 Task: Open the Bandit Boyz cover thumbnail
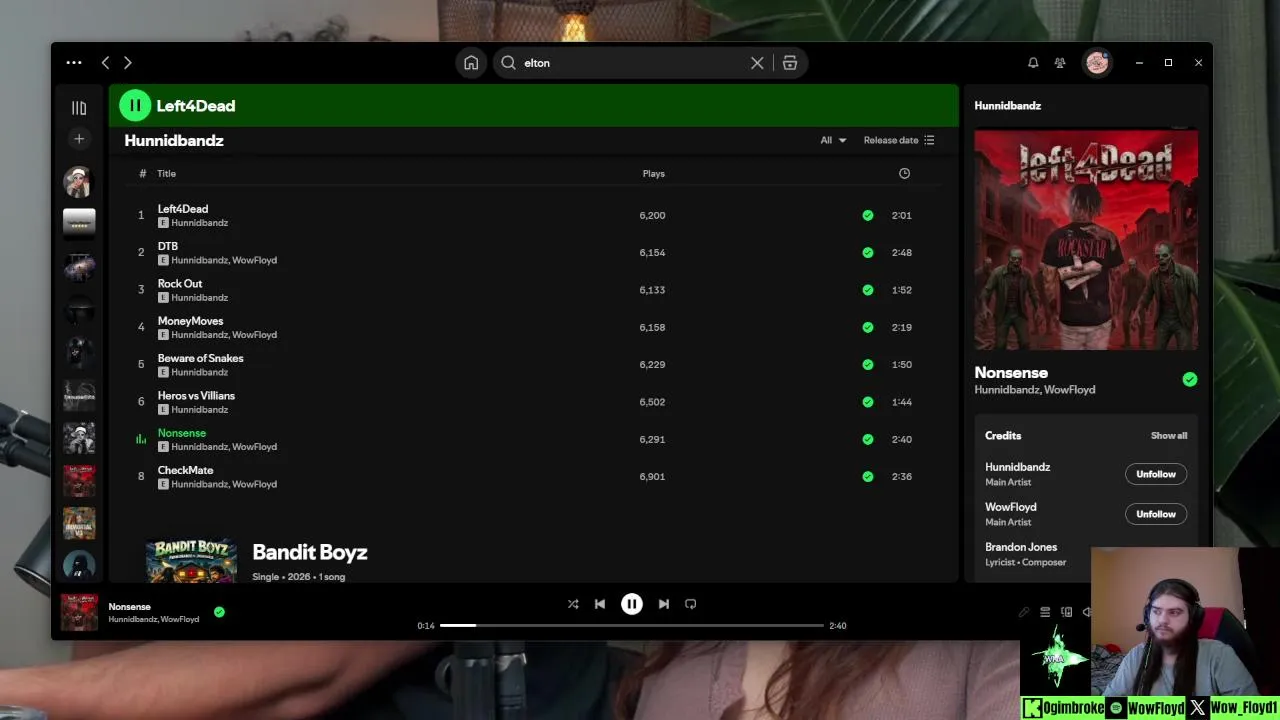[x=191, y=560]
